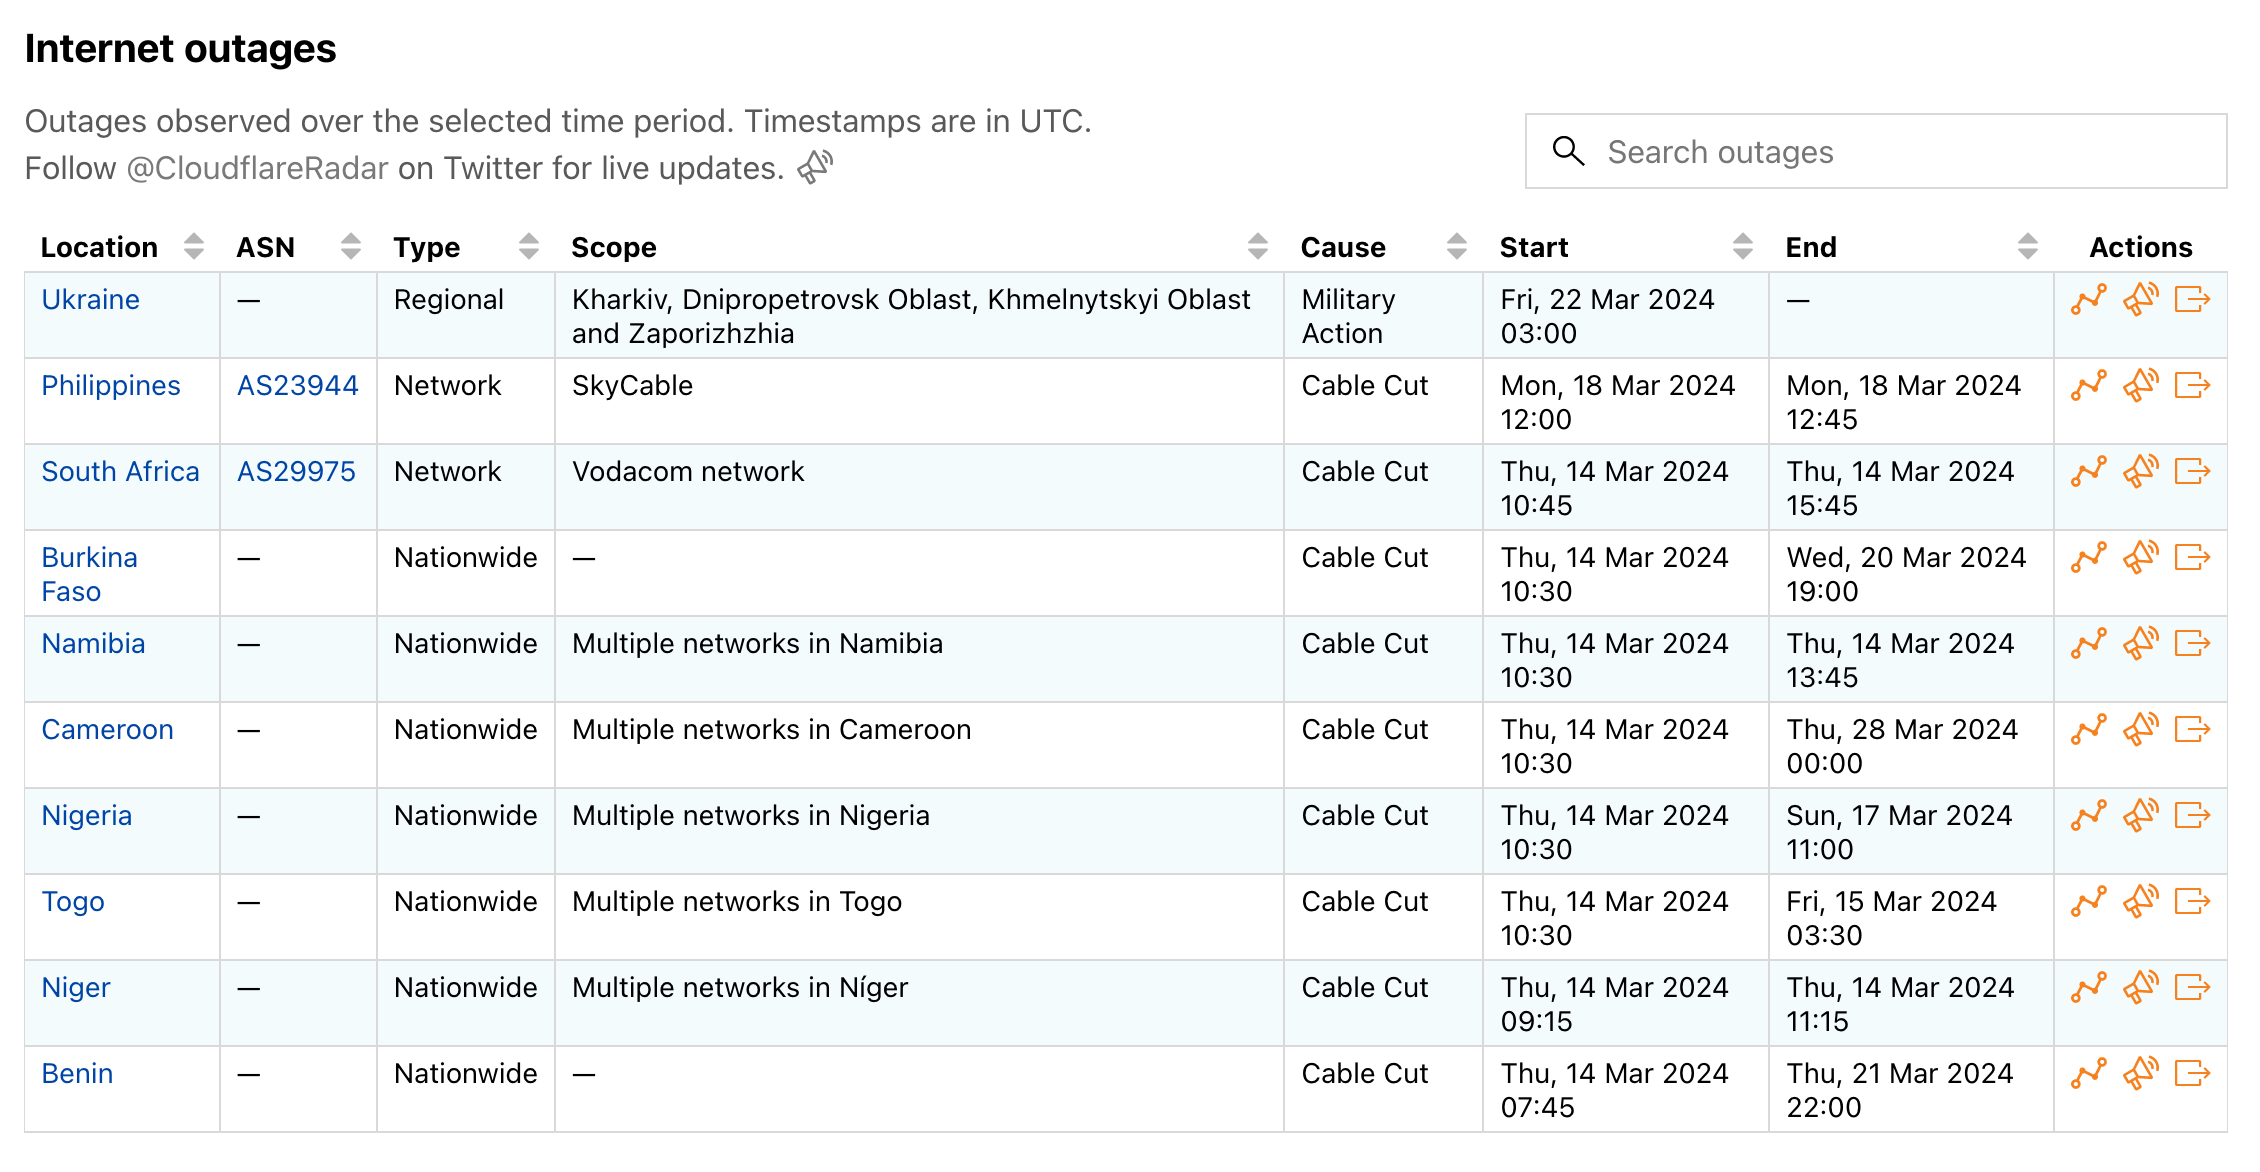Click megaphone icon in Philippines row
Image resolution: width=2260 pixels, height=1172 pixels.
[2140, 385]
